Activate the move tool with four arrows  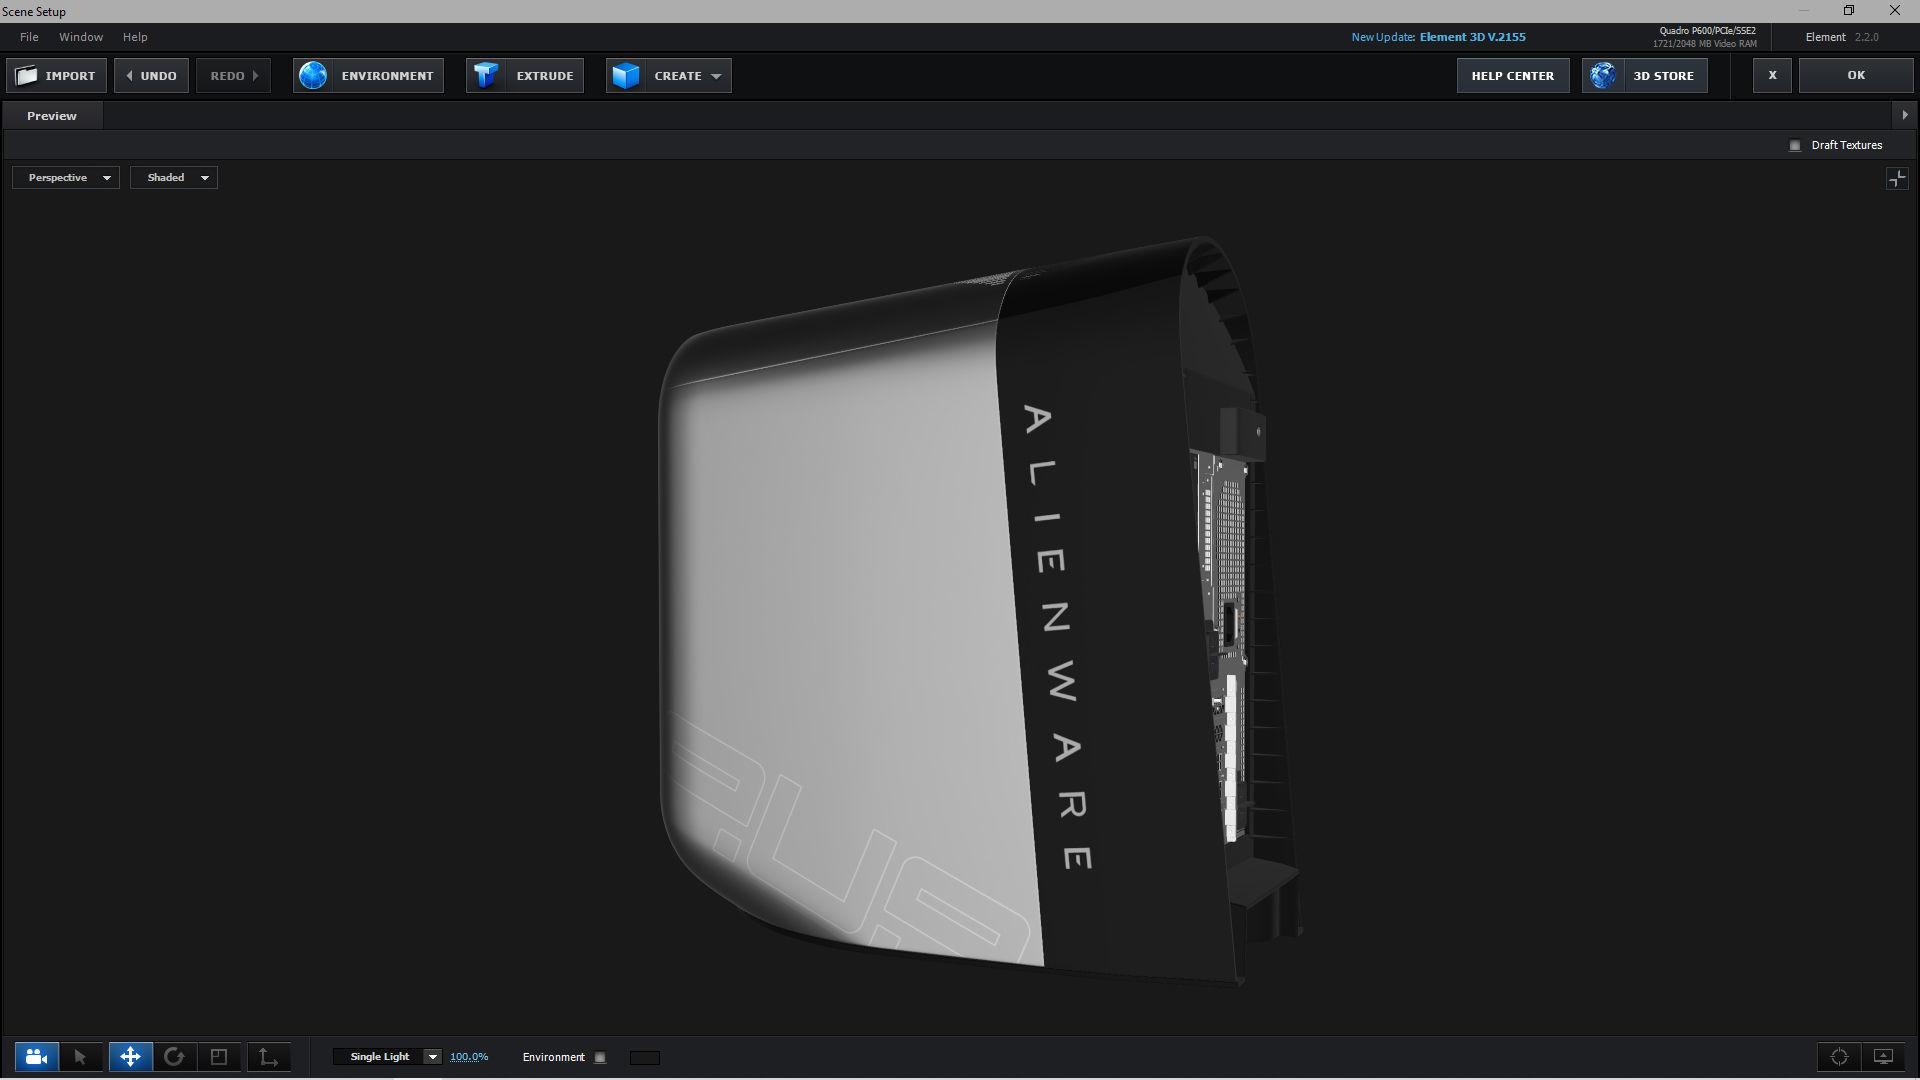130,1057
